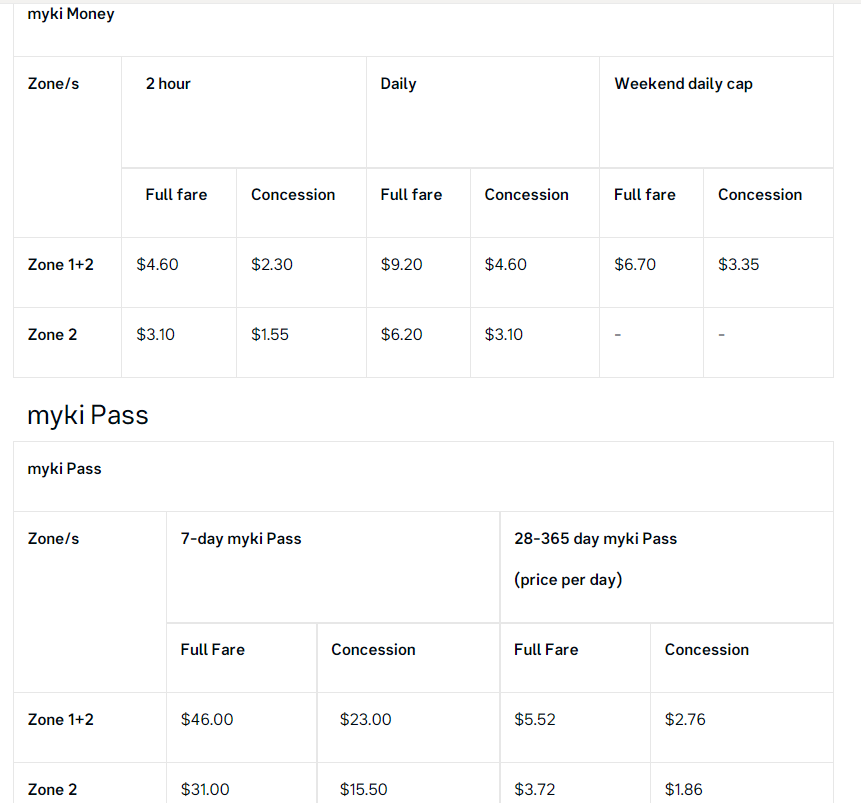Click the $1.55 Zone 2 concession fare

point(270,335)
